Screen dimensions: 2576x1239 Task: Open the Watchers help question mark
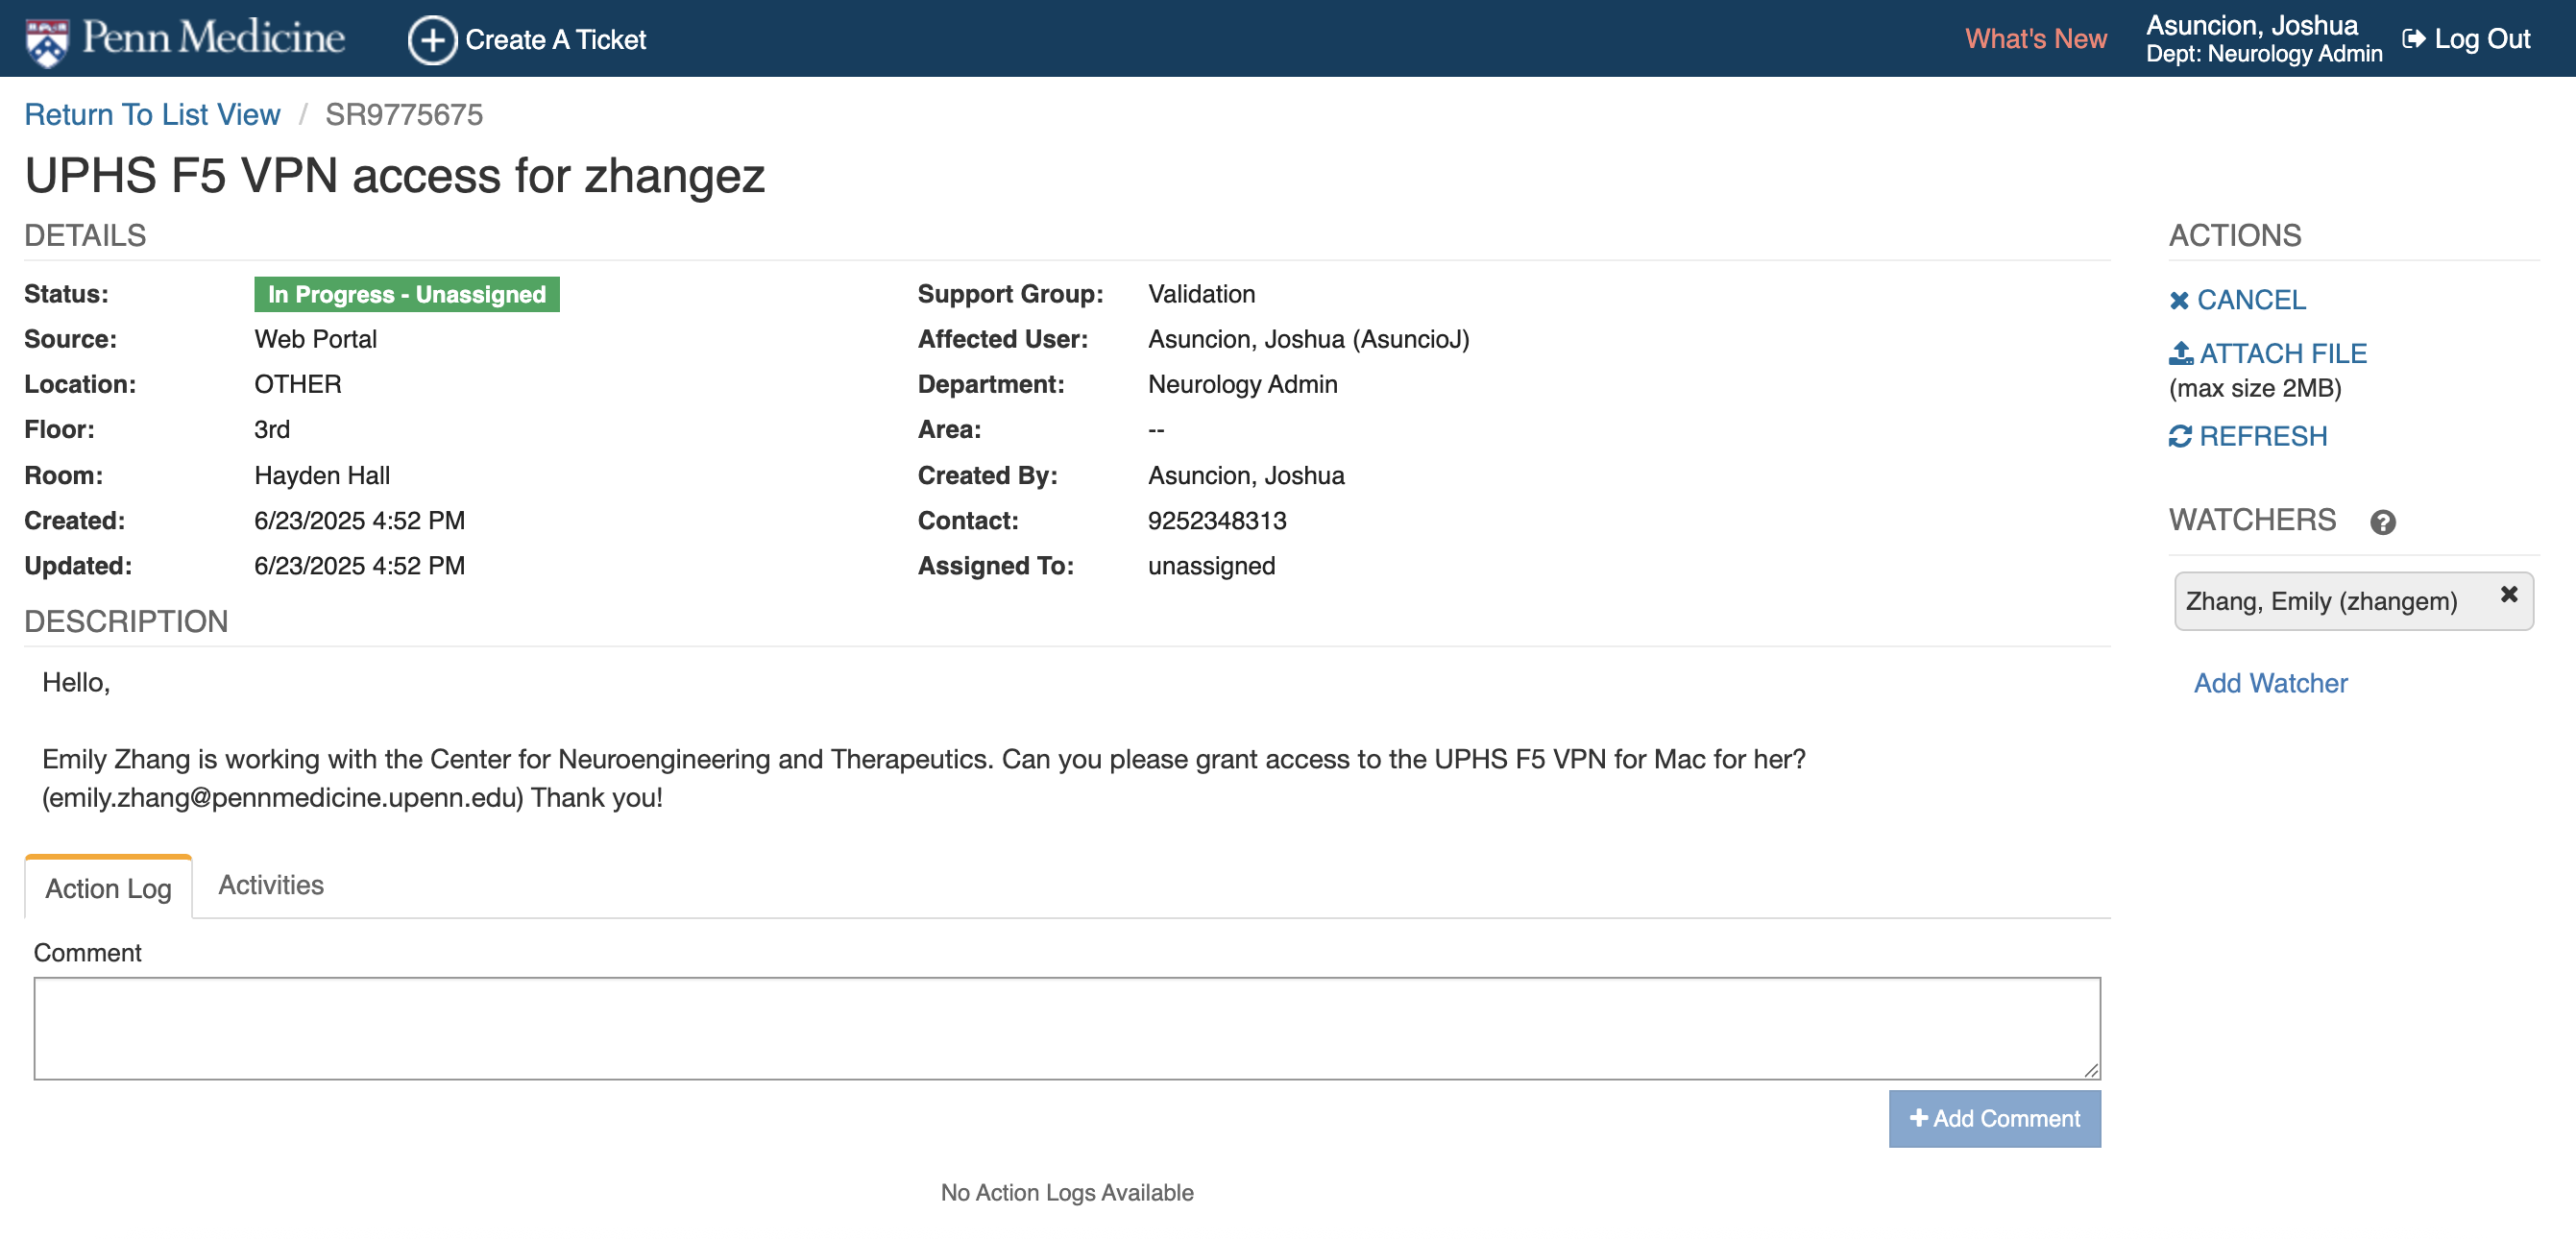point(2382,522)
